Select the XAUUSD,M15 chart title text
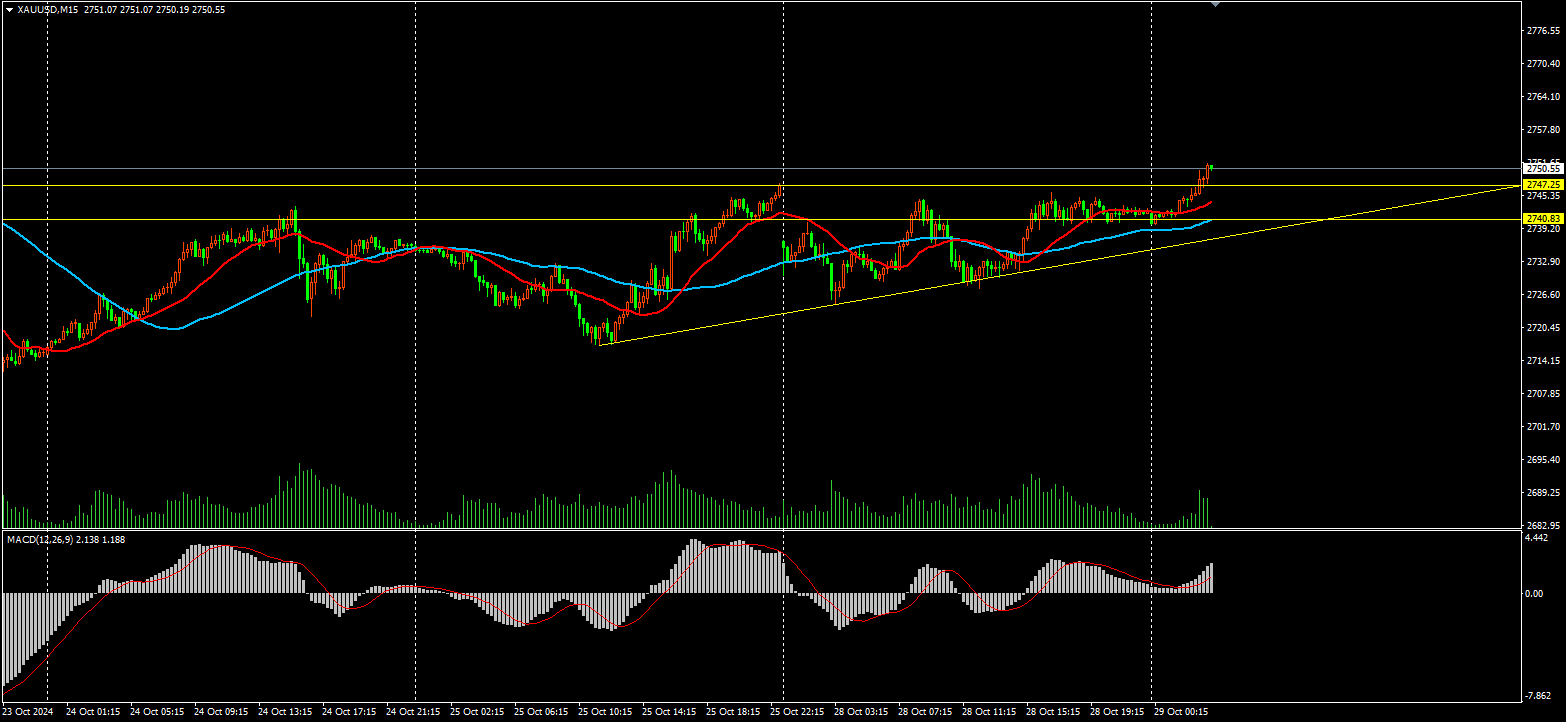The image size is (1566, 722). point(48,10)
